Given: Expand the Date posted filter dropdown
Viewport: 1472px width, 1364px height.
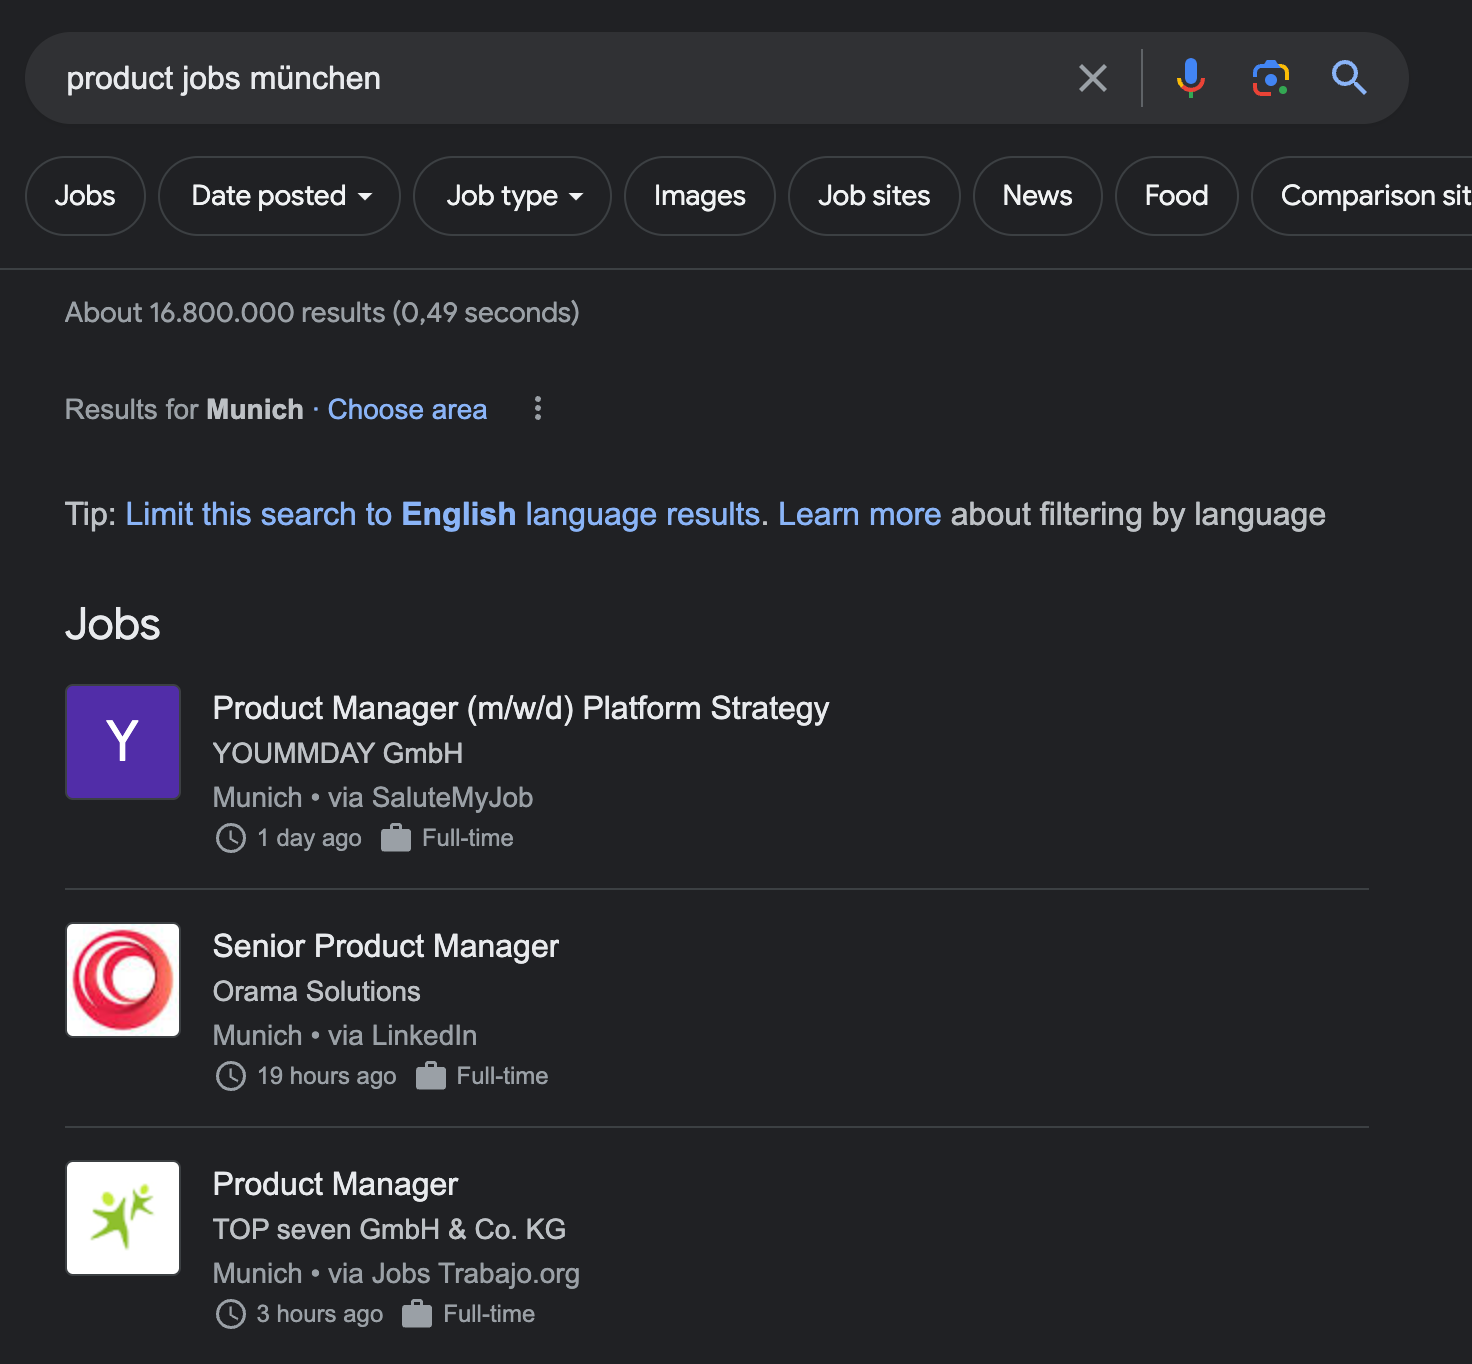Looking at the screenshot, I should (280, 196).
